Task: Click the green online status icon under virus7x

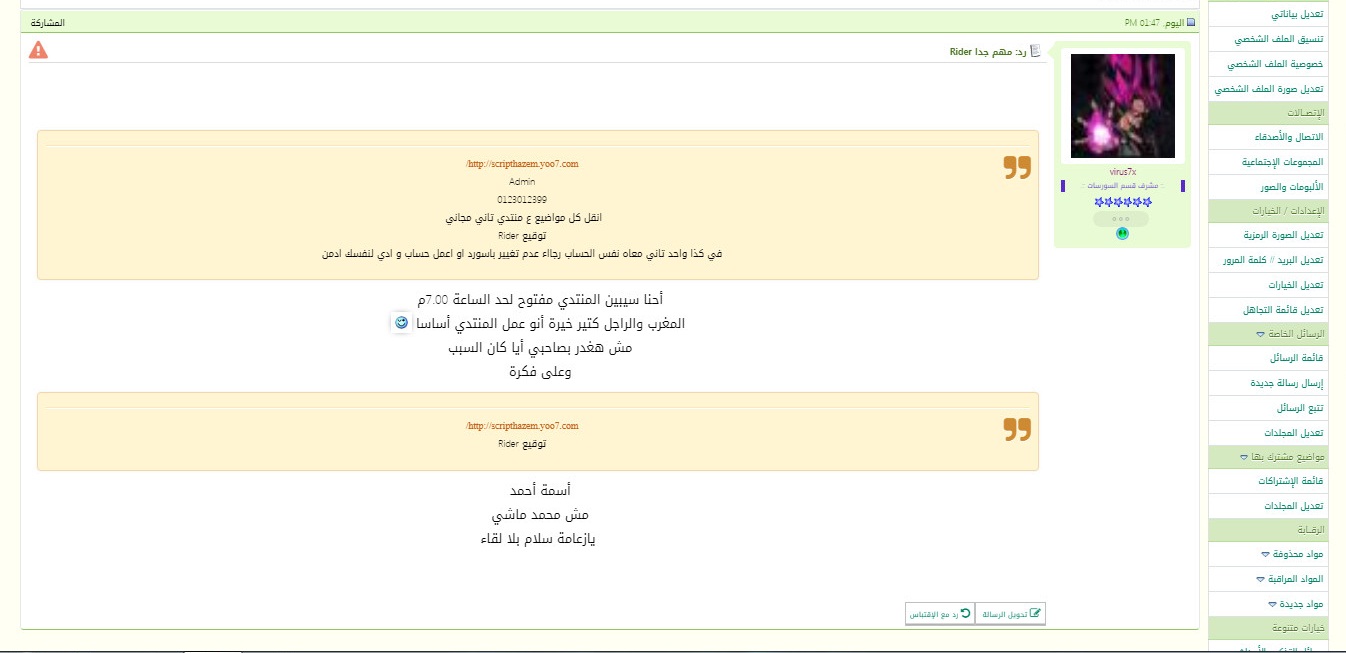Action: (1122, 234)
